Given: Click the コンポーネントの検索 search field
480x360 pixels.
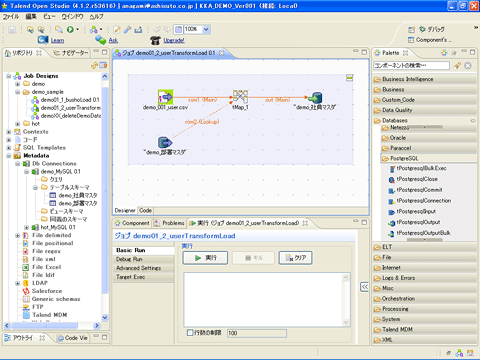Looking at the screenshot, I should point(411,65).
